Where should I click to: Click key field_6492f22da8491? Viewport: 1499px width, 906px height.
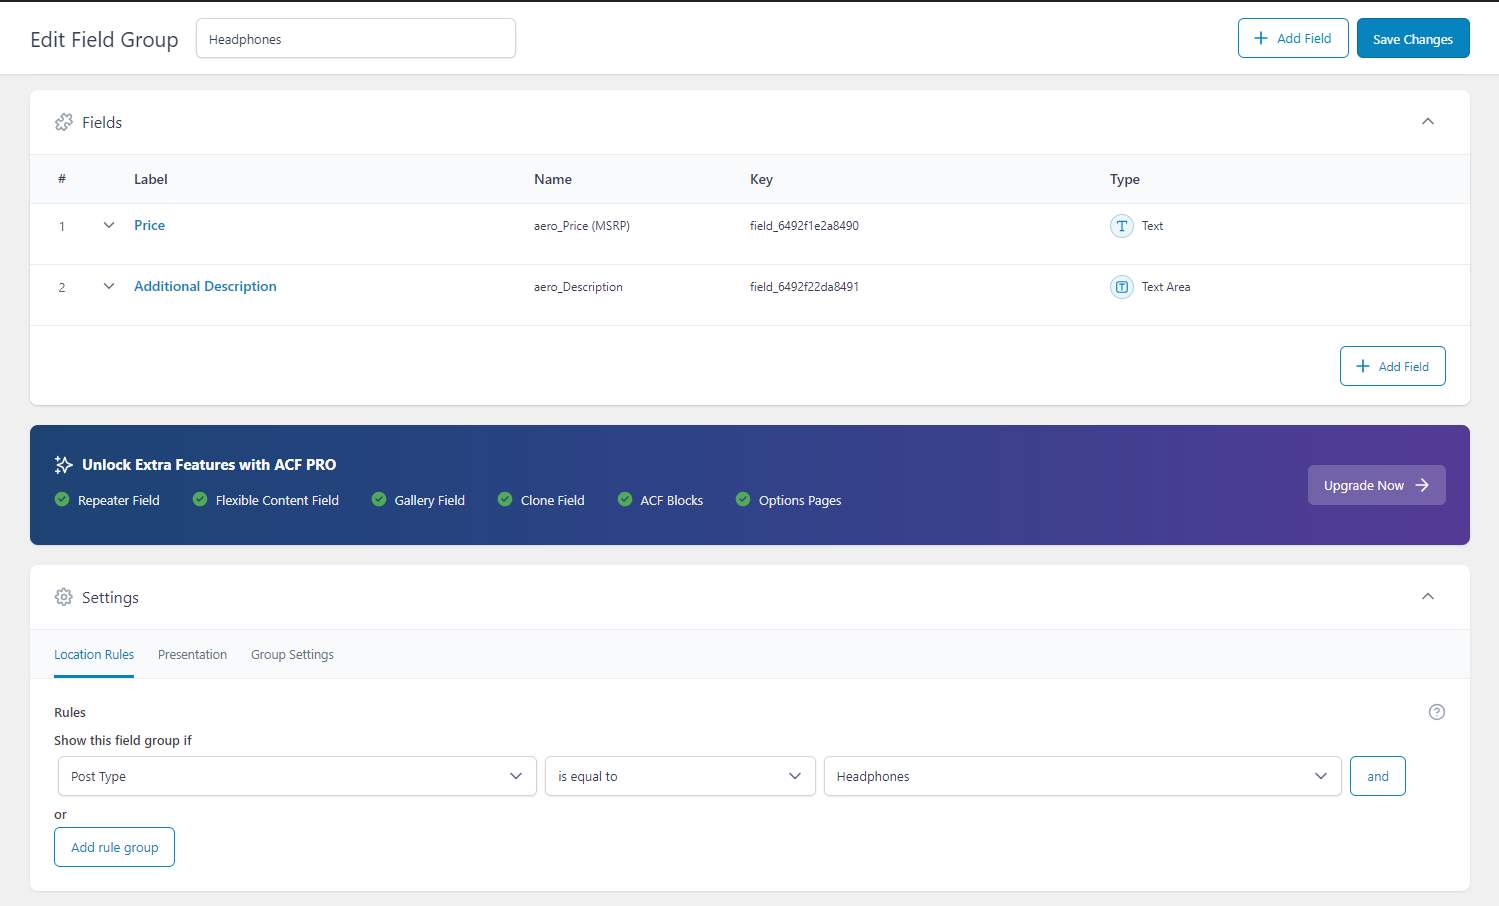[x=804, y=287]
